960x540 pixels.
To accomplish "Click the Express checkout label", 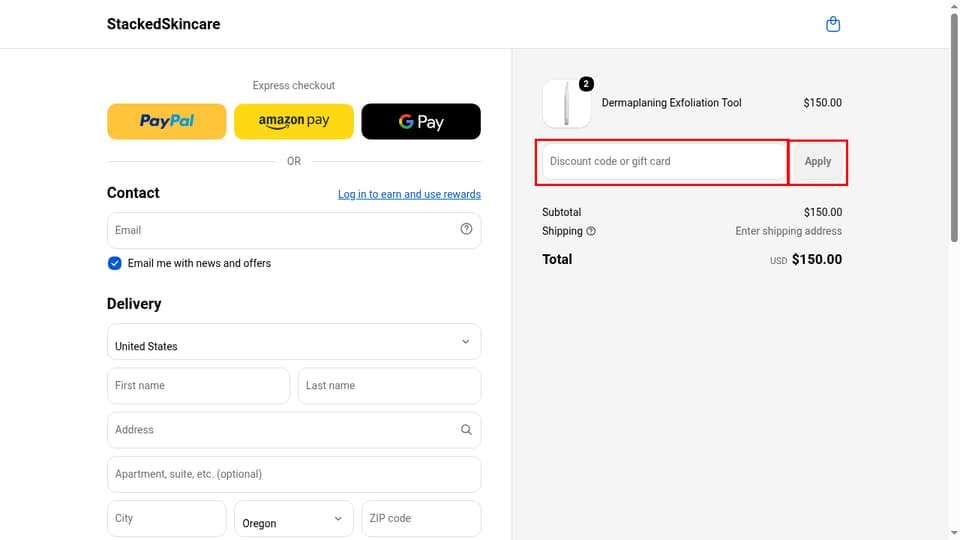I will coord(294,85).
